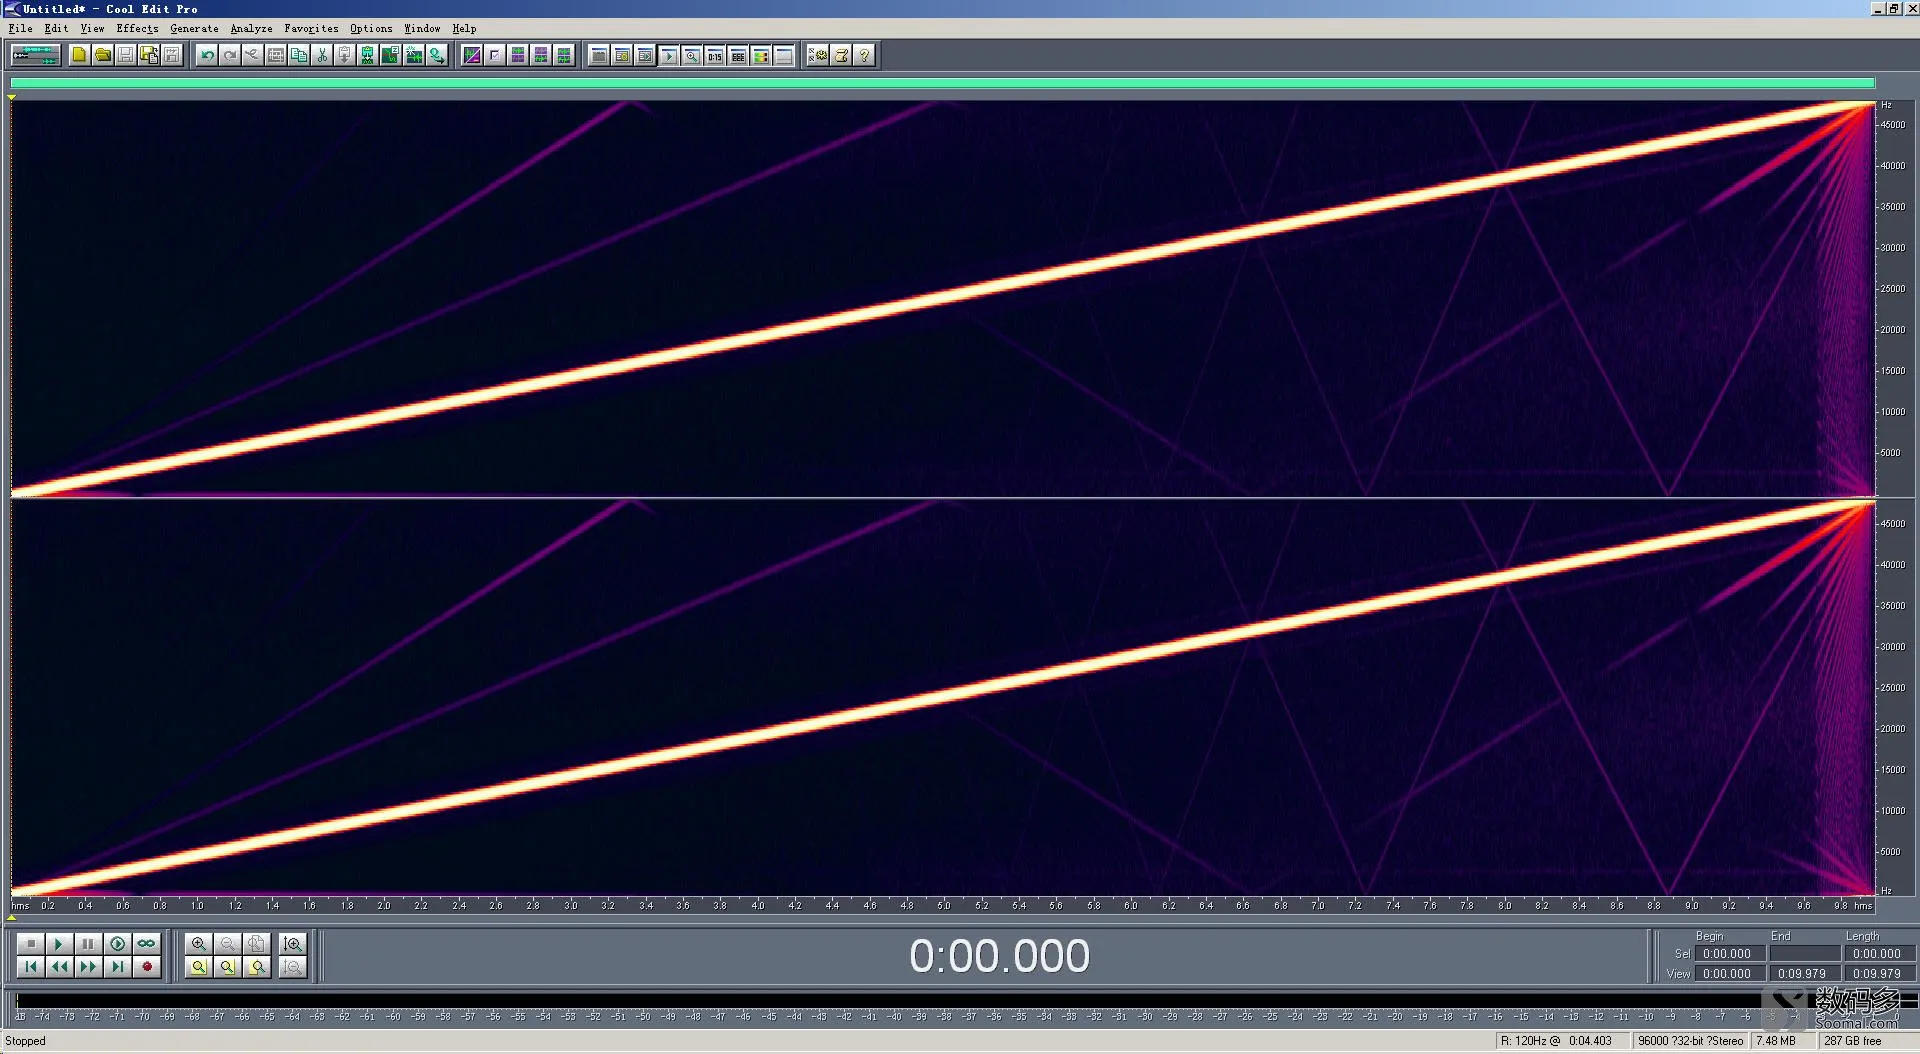The width and height of the screenshot is (1920, 1054).
Task: Switch to multitrack view using waveform toggle icon
Action: pyautogui.click(x=35, y=55)
